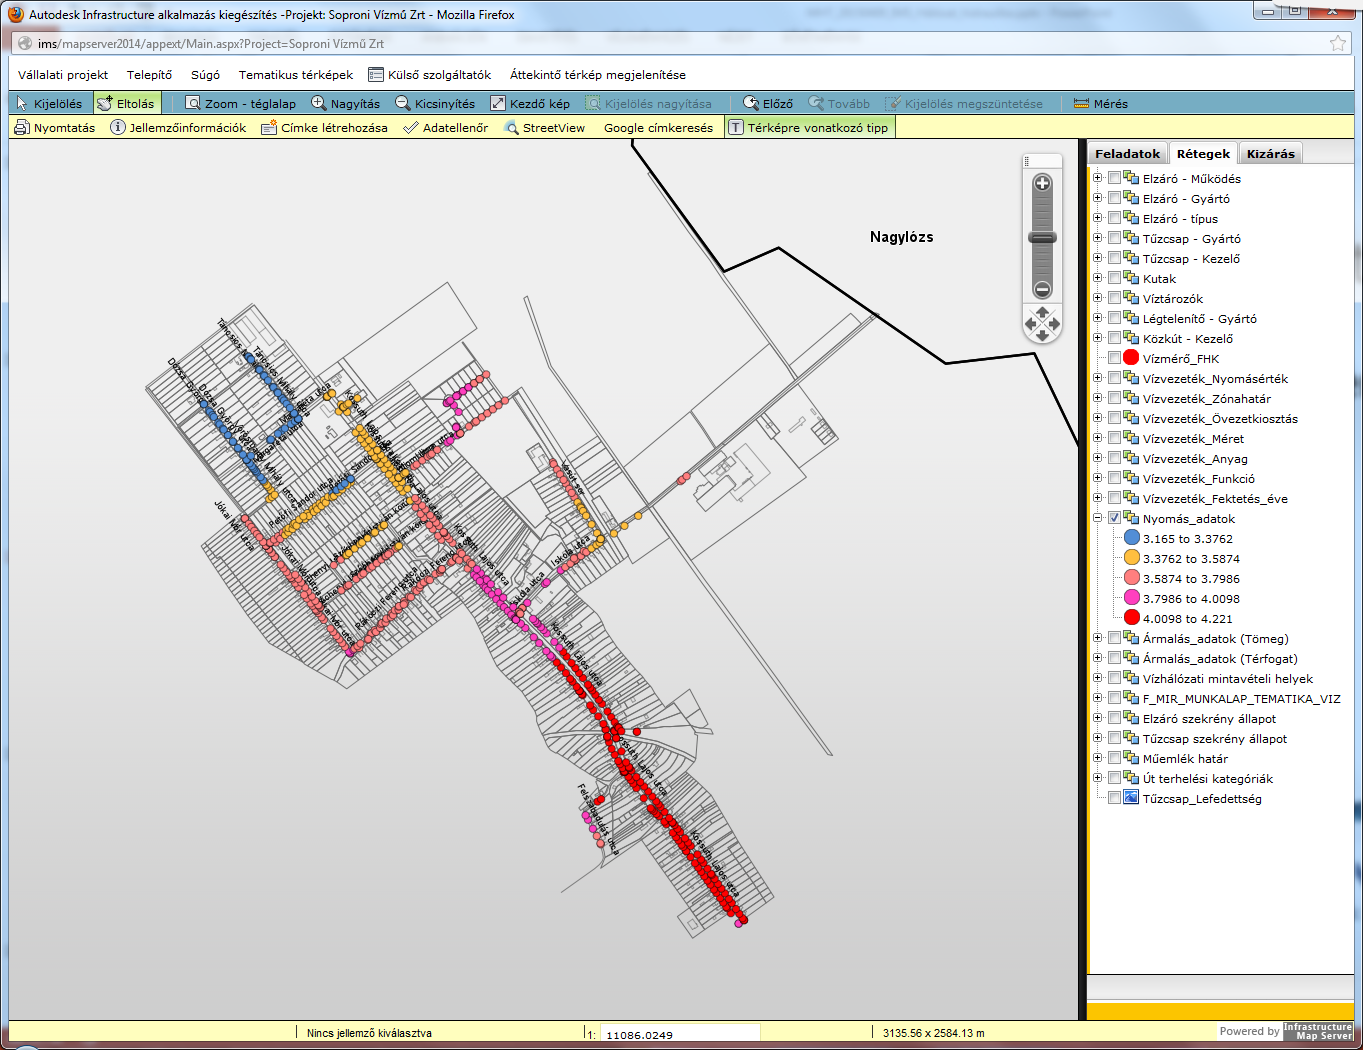Click the Víztározók layer group icon
The image size is (1363, 1050).
(x=1131, y=298)
